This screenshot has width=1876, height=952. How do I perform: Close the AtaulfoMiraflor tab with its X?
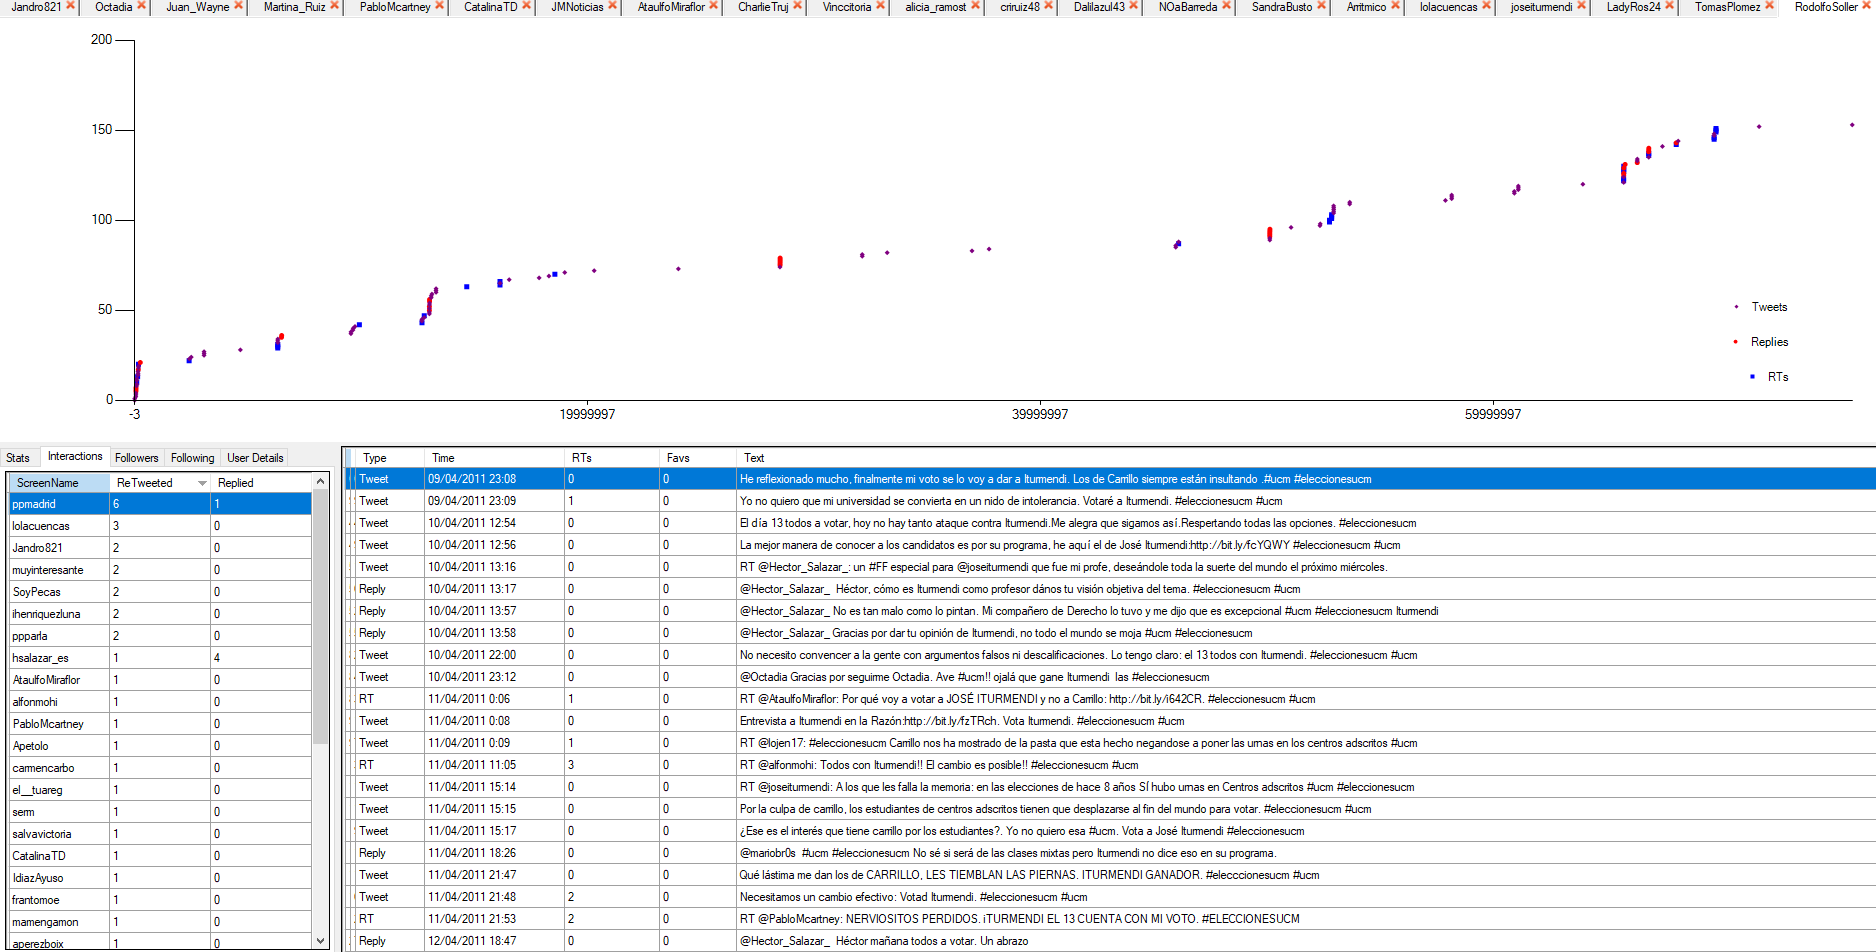pyautogui.click(x=713, y=6)
